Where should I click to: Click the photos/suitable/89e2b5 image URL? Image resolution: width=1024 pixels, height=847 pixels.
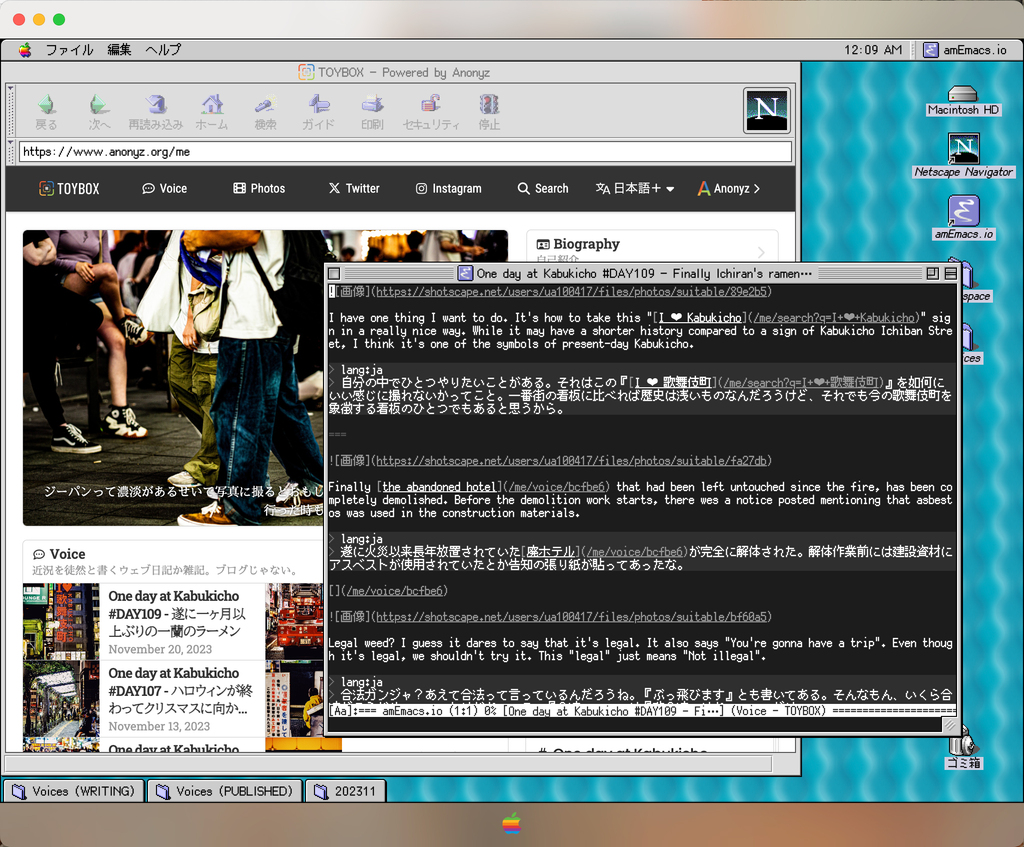(571, 291)
